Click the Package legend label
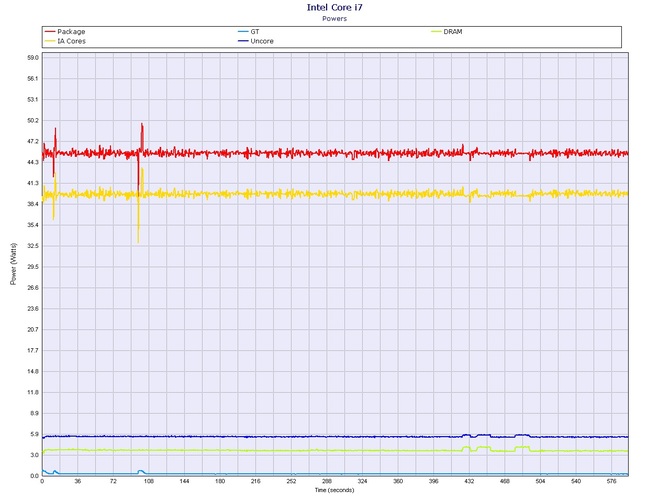Image resolution: width=670 pixels, height=502 pixels. click(x=71, y=32)
